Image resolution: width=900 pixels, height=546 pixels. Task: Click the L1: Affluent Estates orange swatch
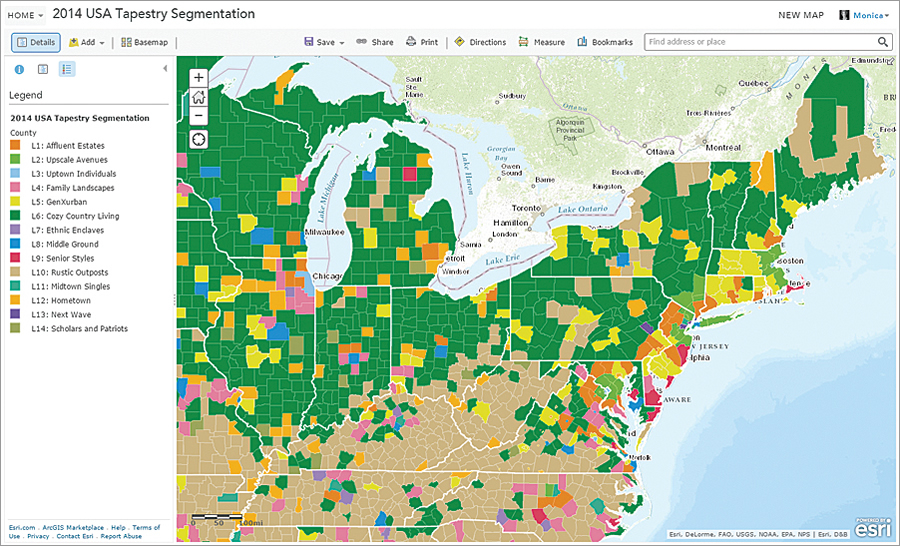click(15, 145)
